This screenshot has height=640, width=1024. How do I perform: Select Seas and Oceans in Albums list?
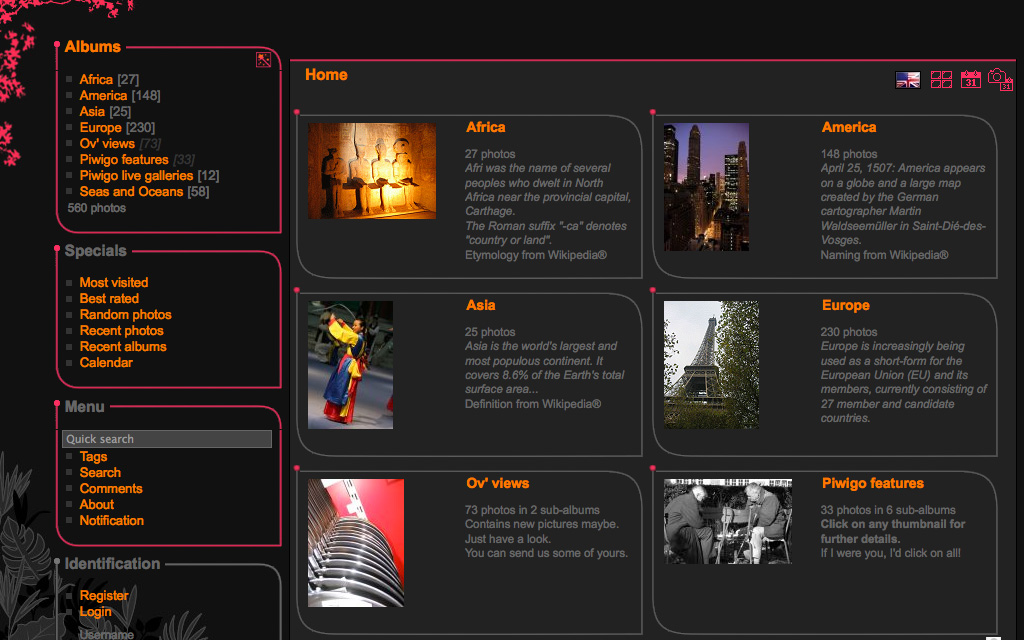(131, 192)
